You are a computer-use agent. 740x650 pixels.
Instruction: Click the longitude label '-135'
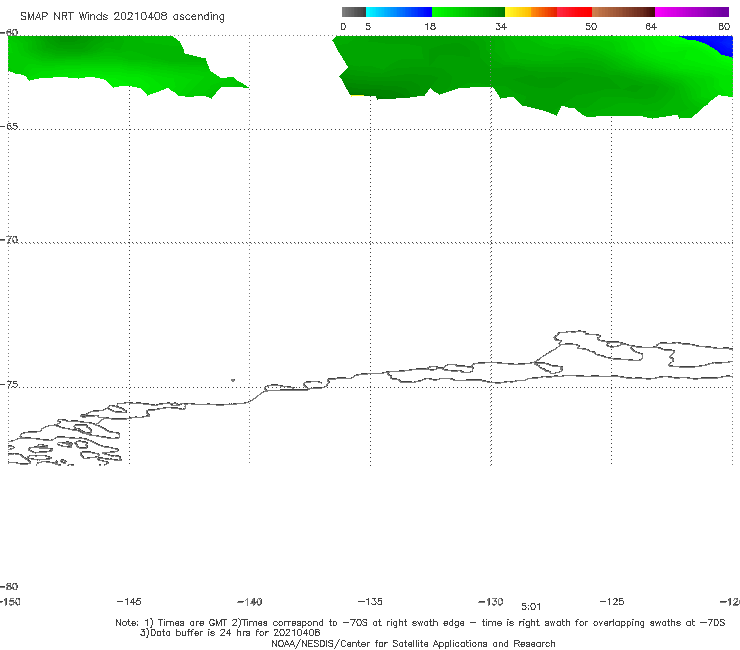click(x=370, y=602)
